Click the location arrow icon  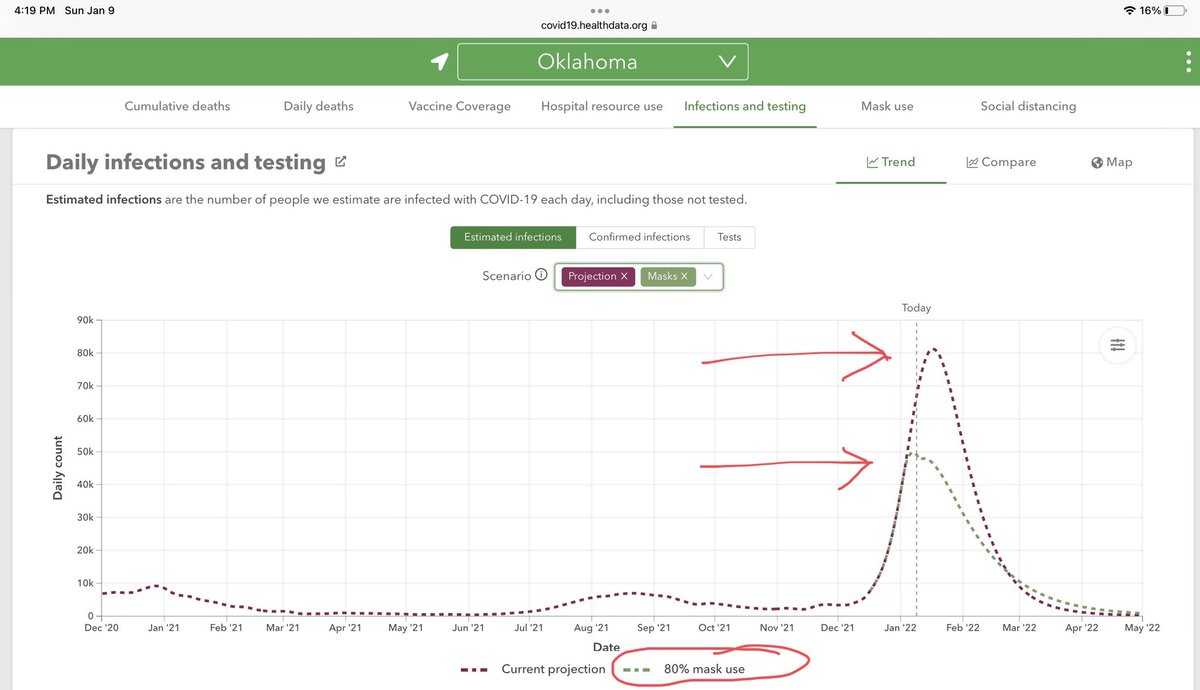(x=439, y=62)
